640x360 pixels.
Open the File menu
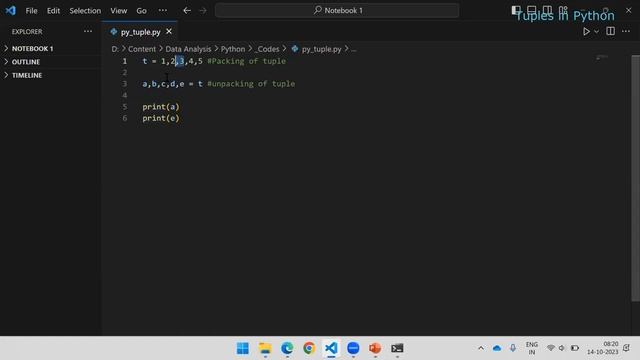tap(31, 11)
